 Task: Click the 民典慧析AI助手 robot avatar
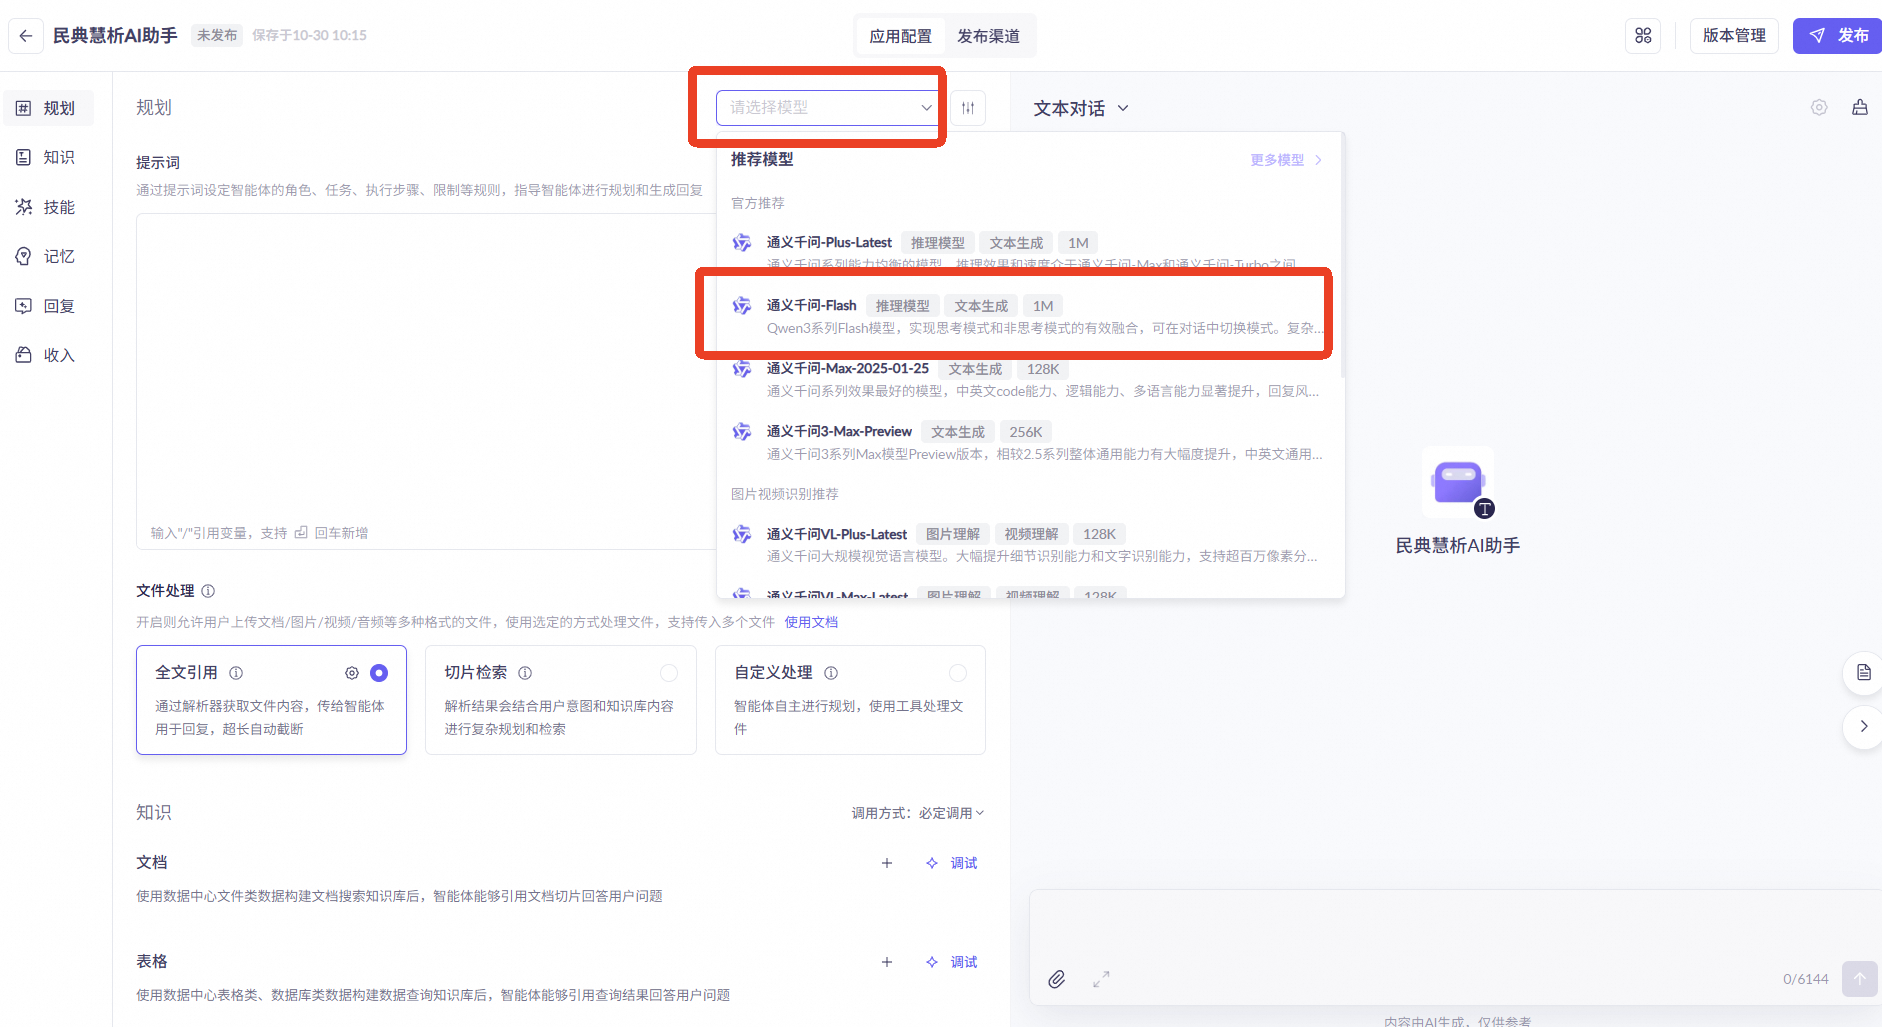[1458, 483]
